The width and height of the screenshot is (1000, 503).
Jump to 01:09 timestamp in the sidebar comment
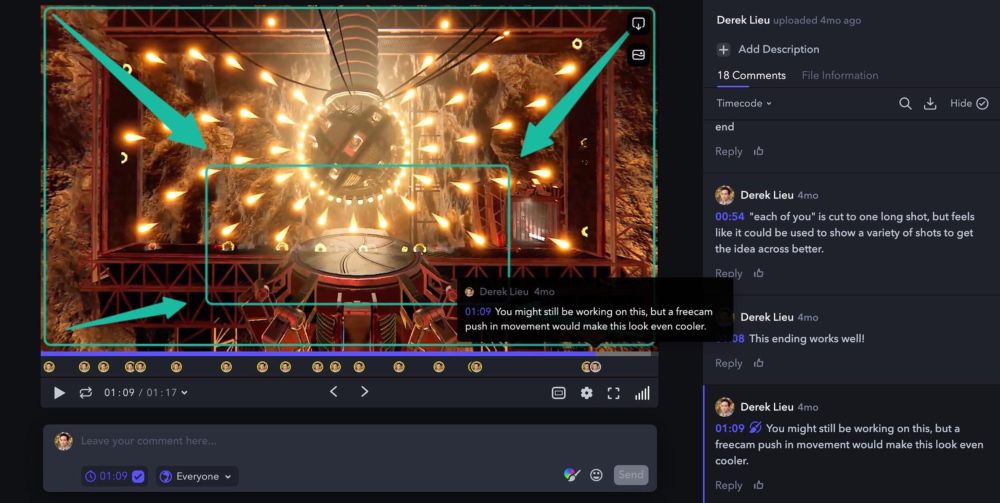coord(730,428)
